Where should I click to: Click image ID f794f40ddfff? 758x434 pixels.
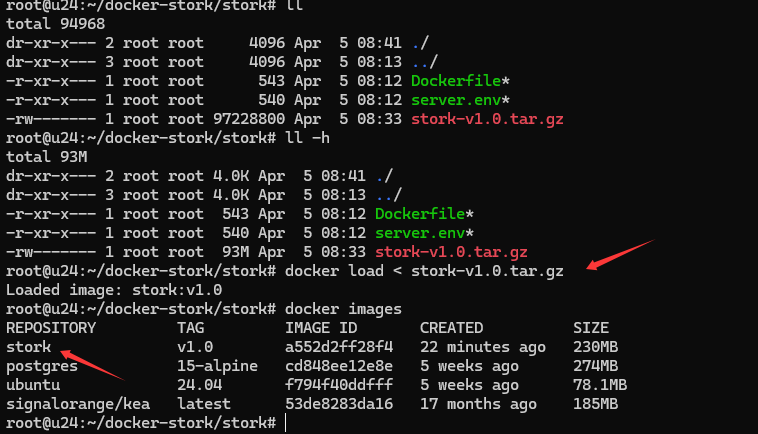pos(339,385)
